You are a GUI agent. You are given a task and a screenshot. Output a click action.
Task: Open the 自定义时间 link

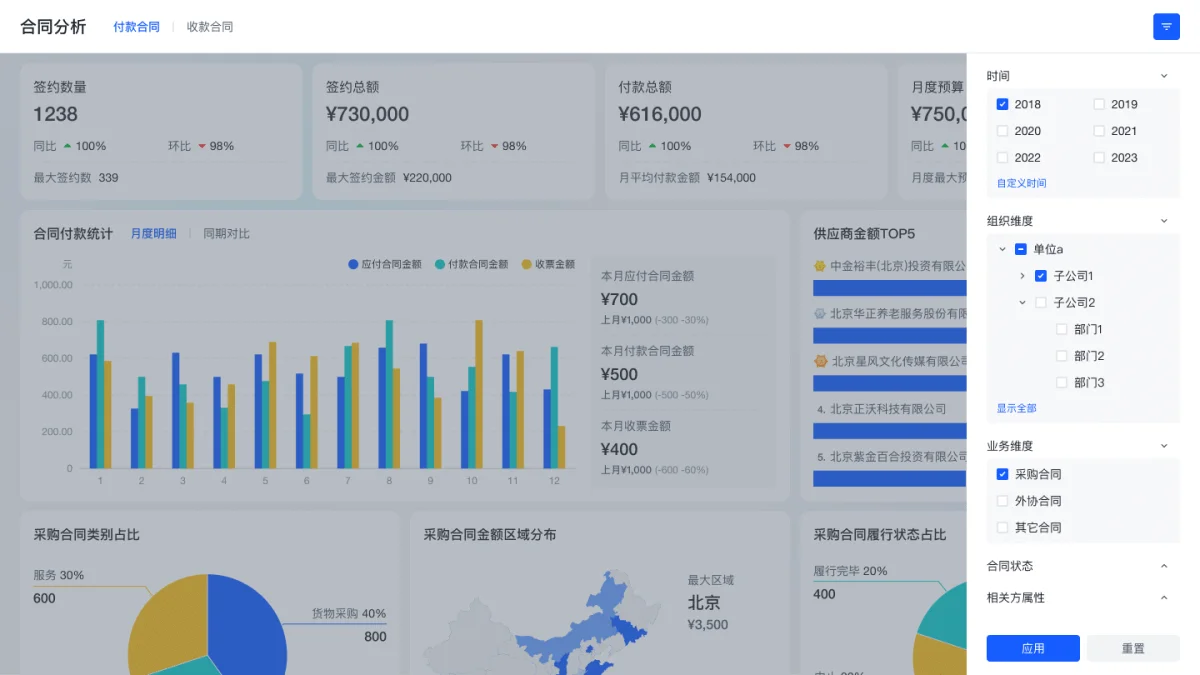1021,184
